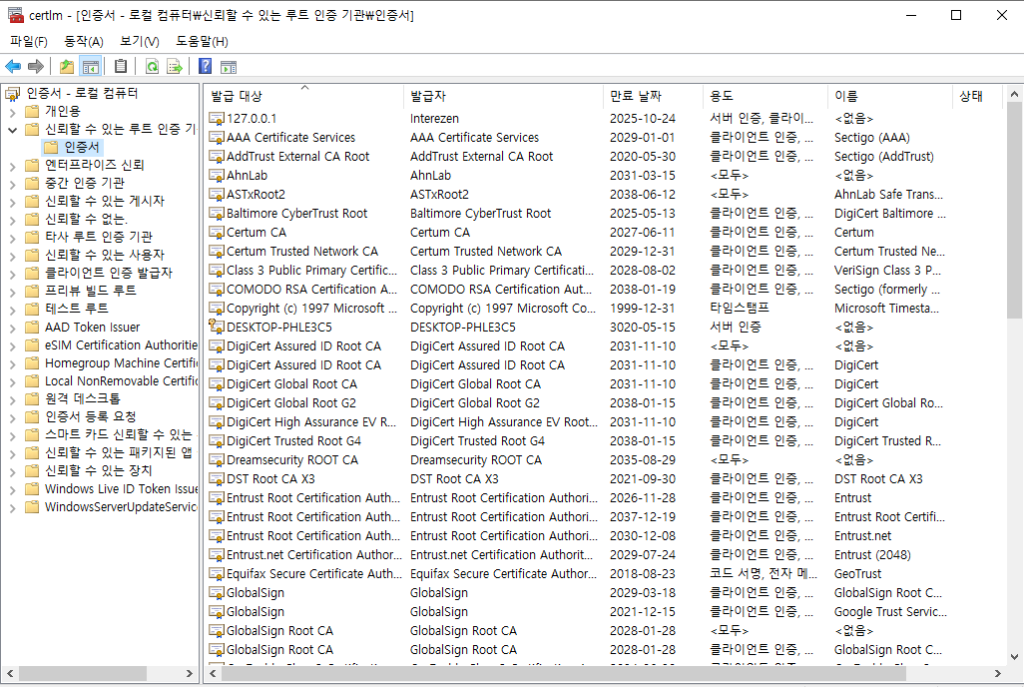Click the certificate icon of Baltimore CyberTrust Root
Viewport: 1024px width, 687px height.
coord(216,214)
